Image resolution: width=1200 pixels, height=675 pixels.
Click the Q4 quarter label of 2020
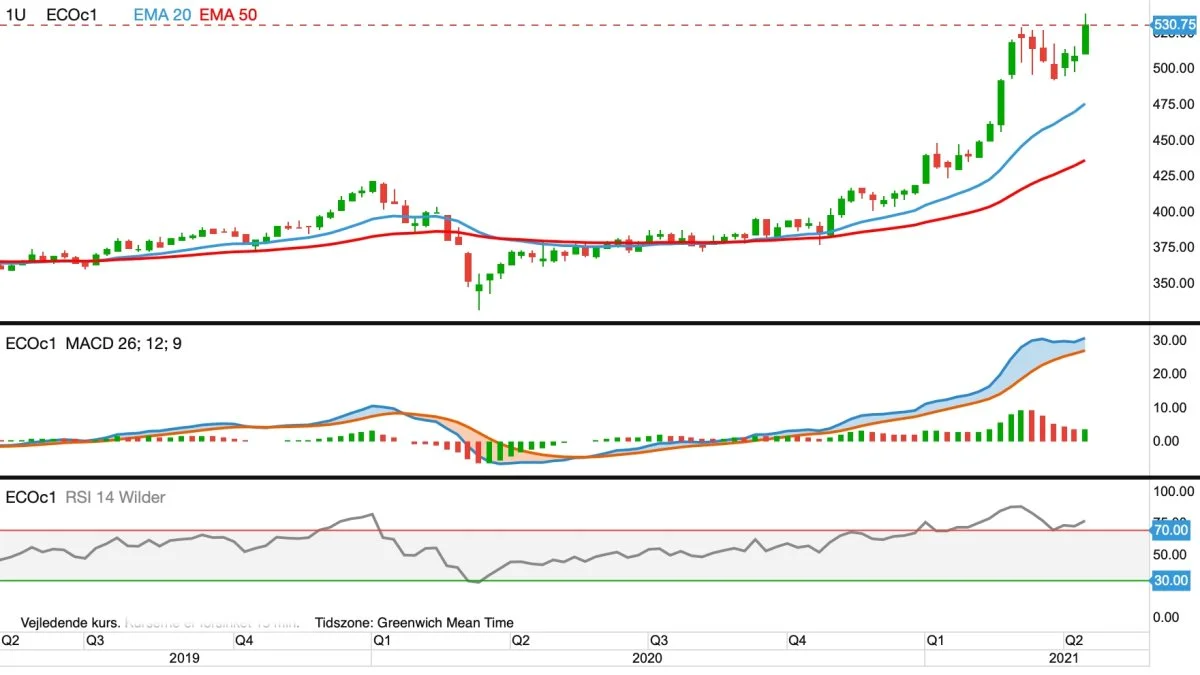796,640
